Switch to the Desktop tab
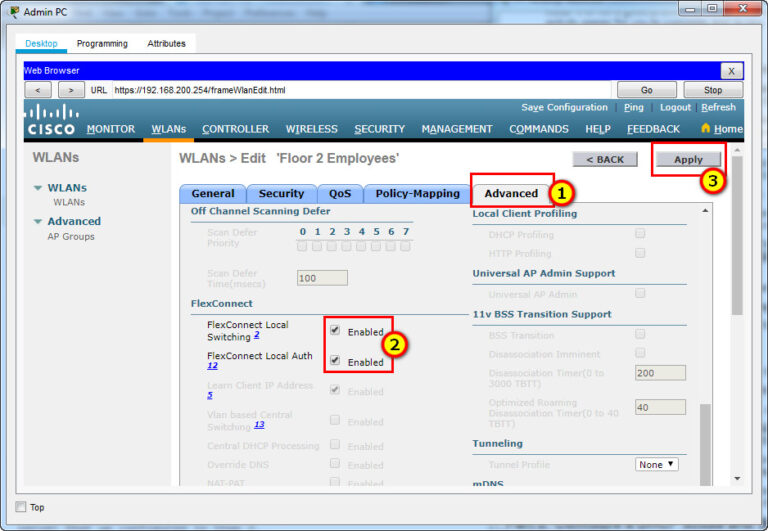Image resolution: width=768 pixels, height=531 pixels. [41, 44]
